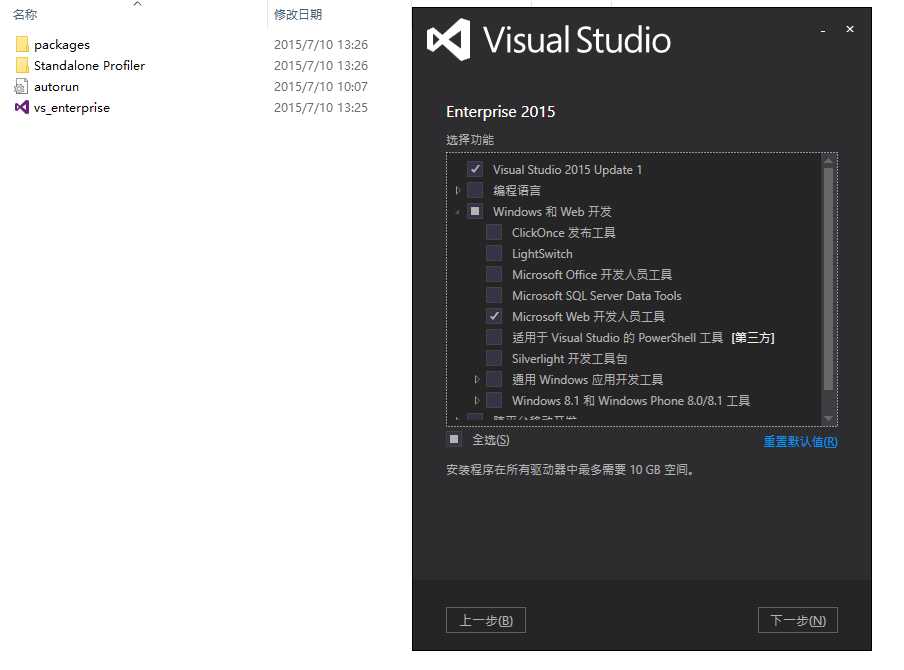904x670 pixels.
Task: Click the feature list scroll down arrow
Action: (828, 419)
